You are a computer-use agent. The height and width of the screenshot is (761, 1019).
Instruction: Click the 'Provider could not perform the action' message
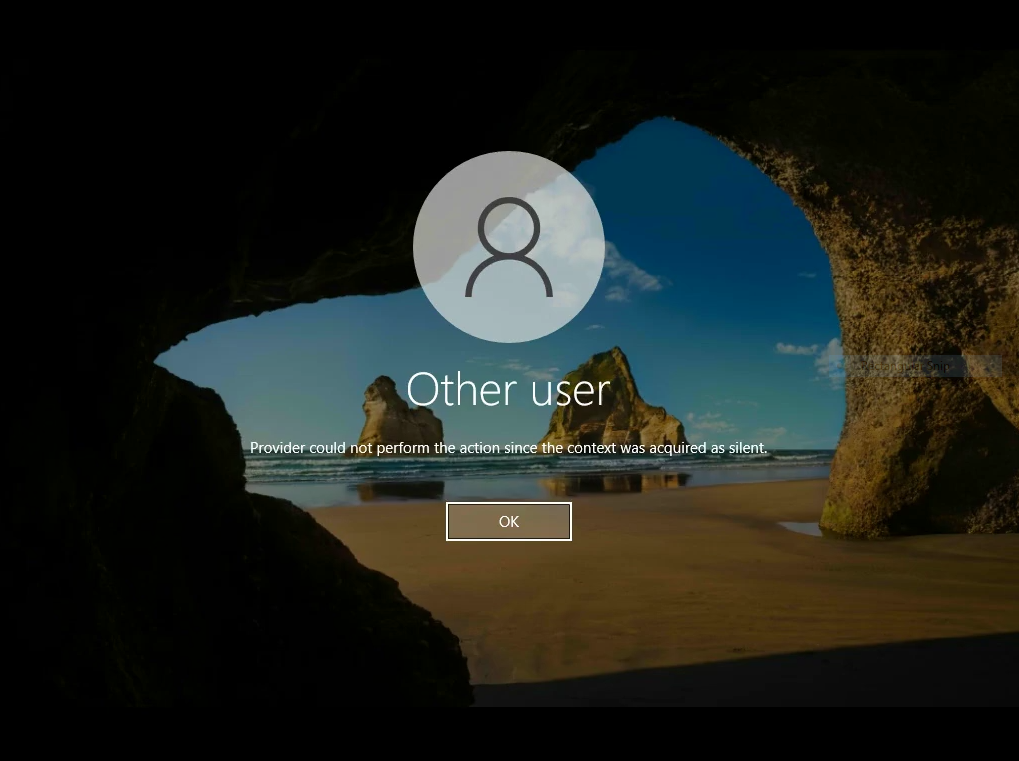pos(508,448)
